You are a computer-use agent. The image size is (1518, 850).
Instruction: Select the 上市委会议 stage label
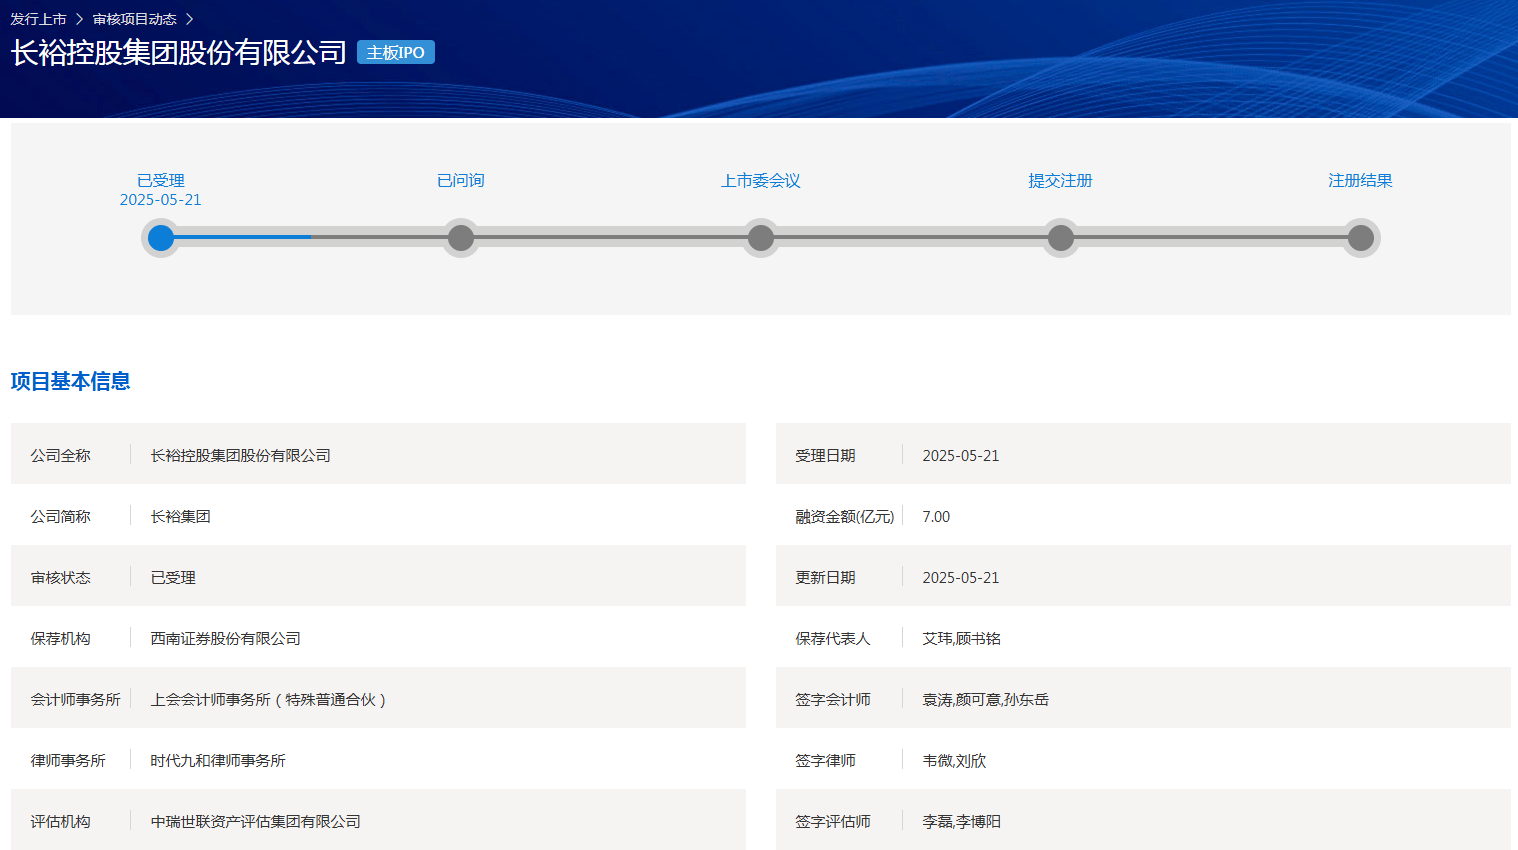click(x=761, y=180)
